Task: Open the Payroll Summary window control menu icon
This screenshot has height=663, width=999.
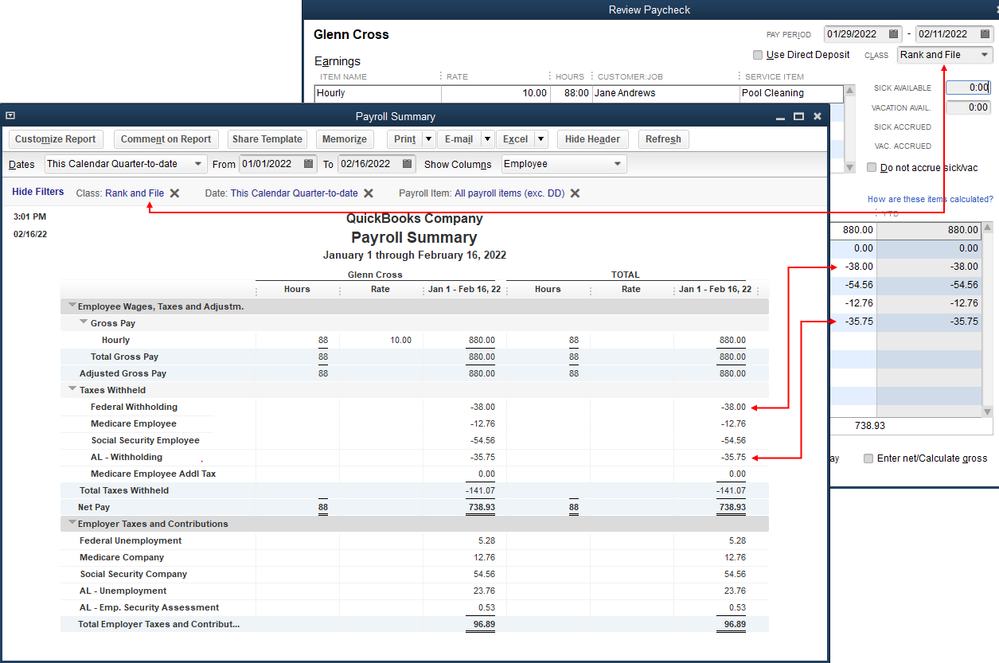Action: coord(11,115)
